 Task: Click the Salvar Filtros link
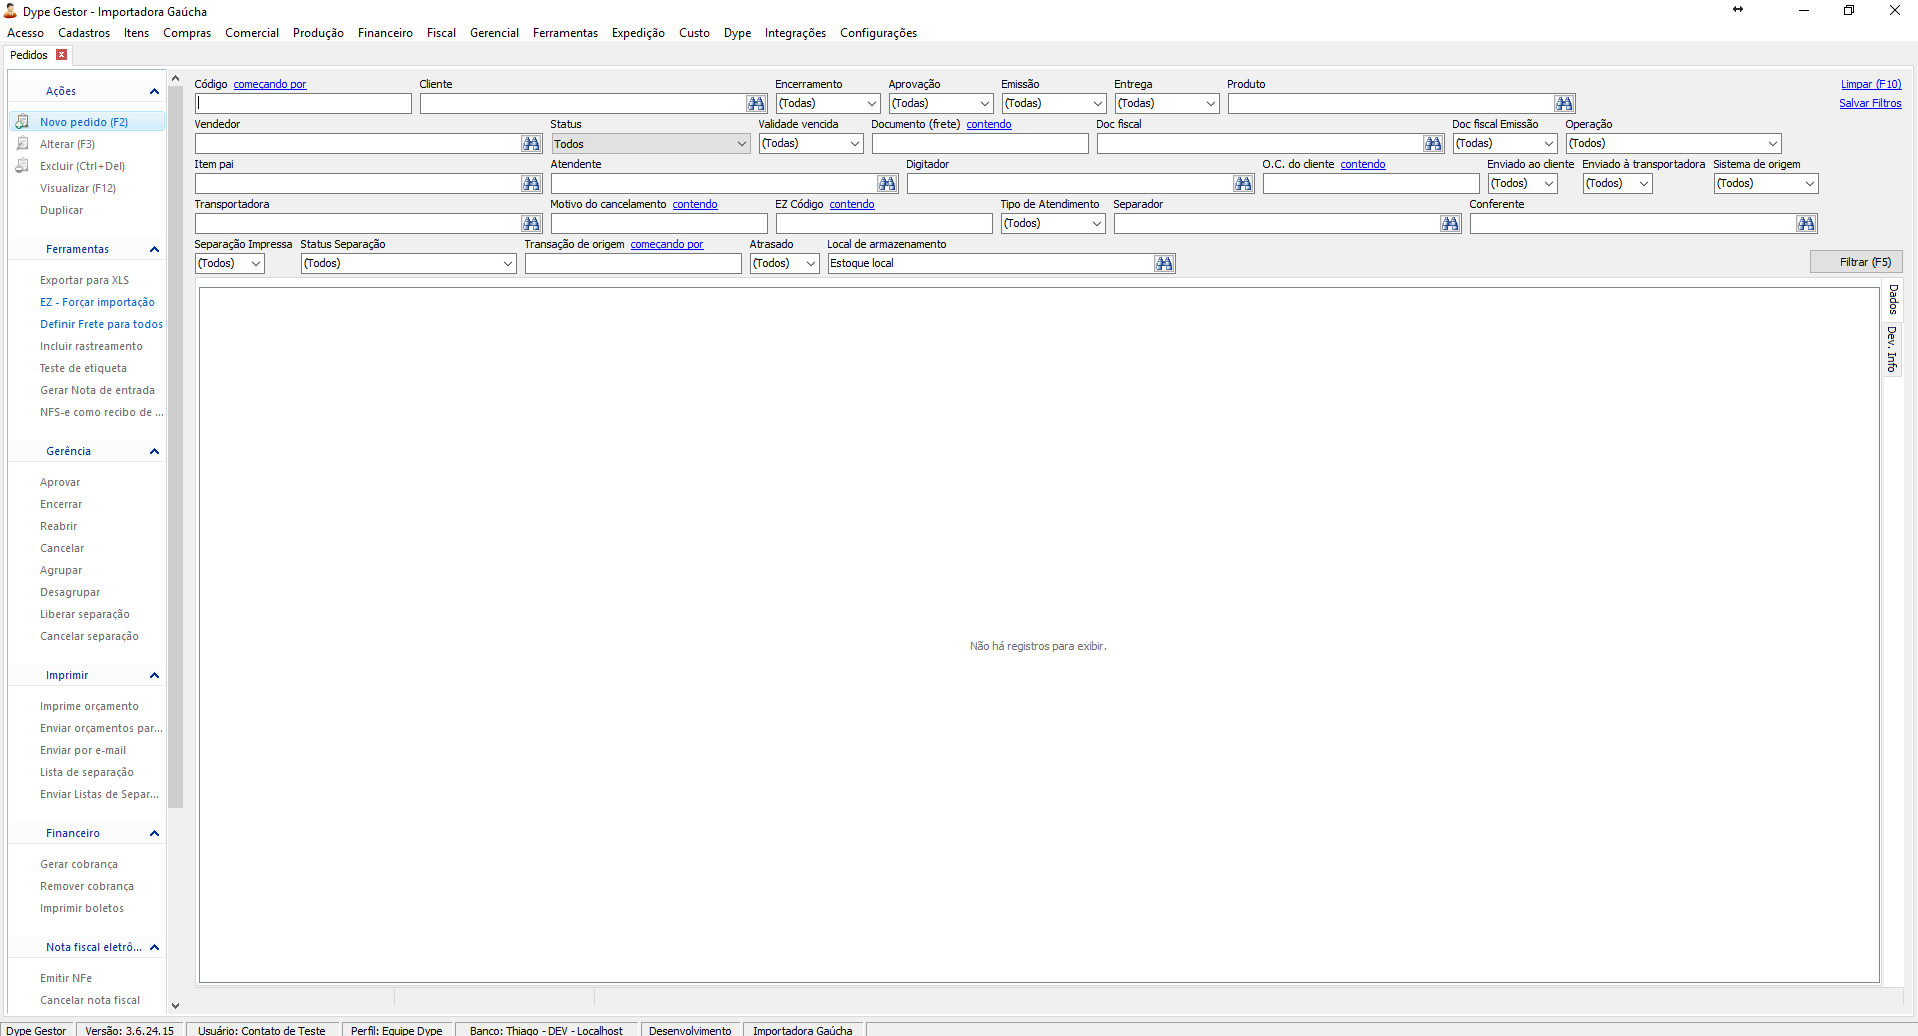[1870, 103]
